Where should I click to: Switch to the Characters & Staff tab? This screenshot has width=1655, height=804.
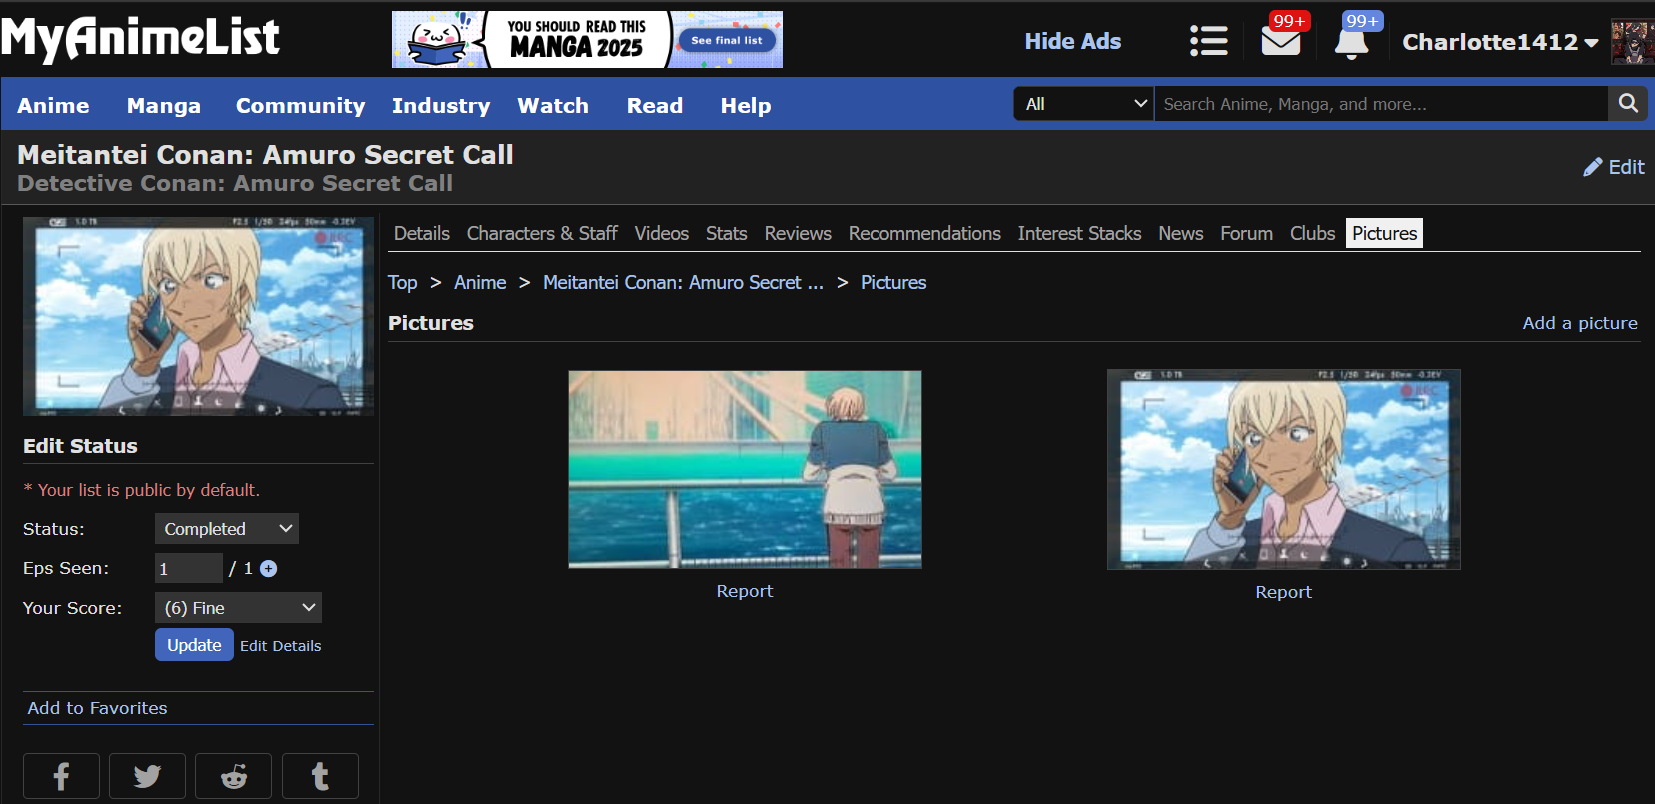tap(542, 233)
